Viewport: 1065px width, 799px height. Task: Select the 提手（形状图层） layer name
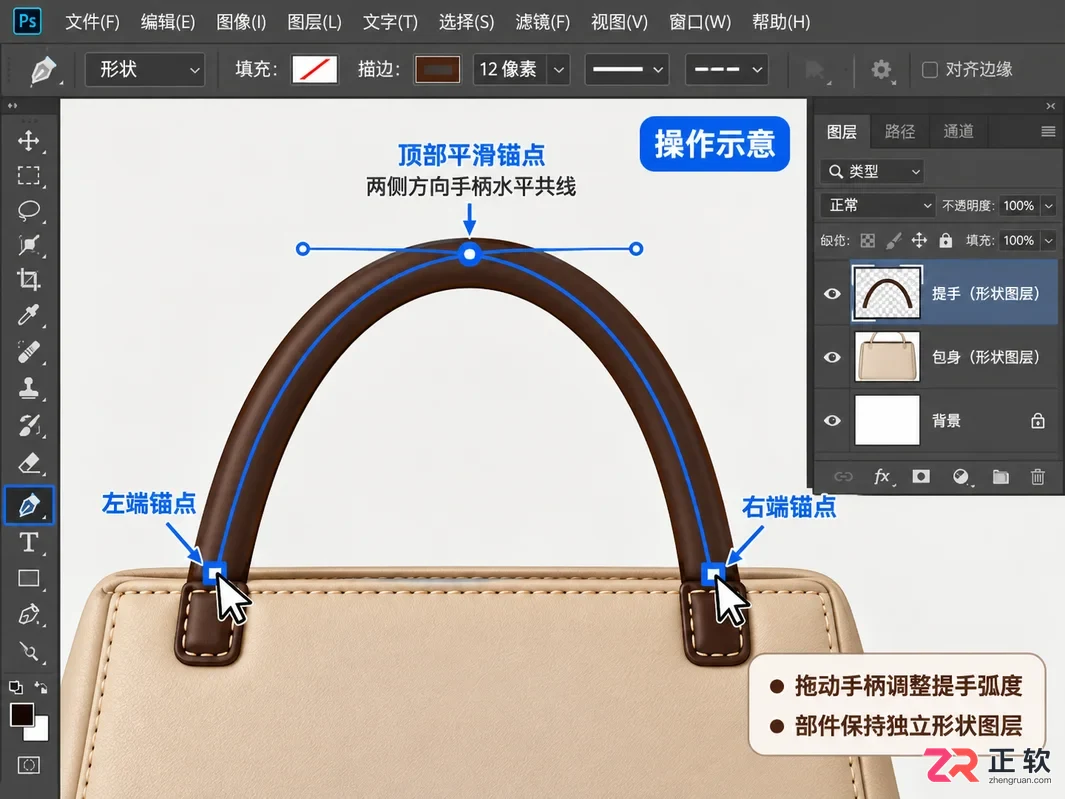pos(986,294)
